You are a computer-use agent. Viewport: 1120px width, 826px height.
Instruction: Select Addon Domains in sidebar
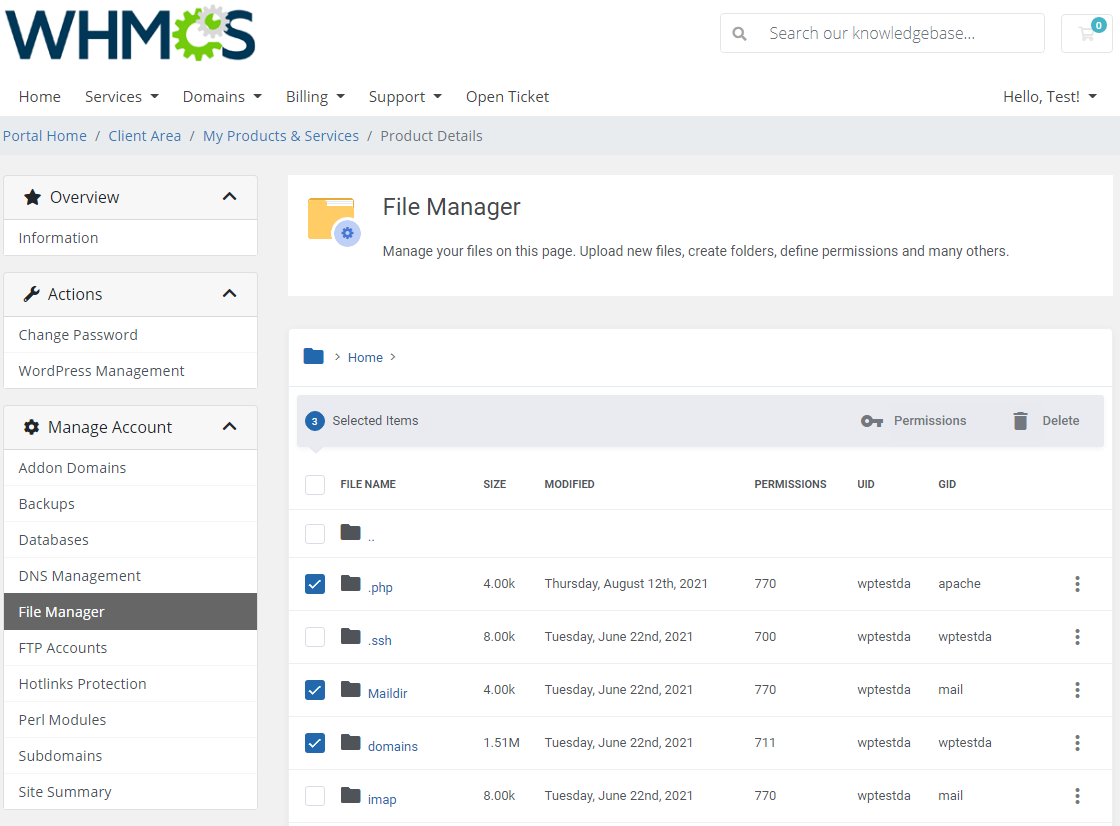tap(131, 468)
